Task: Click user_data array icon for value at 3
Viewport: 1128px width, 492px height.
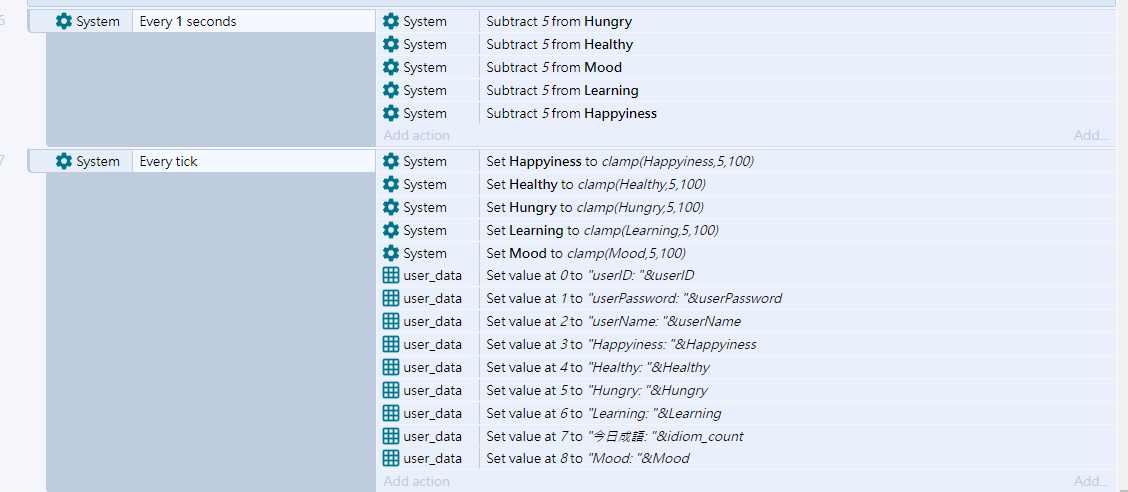Action: pyautogui.click(x=391, y=345)
